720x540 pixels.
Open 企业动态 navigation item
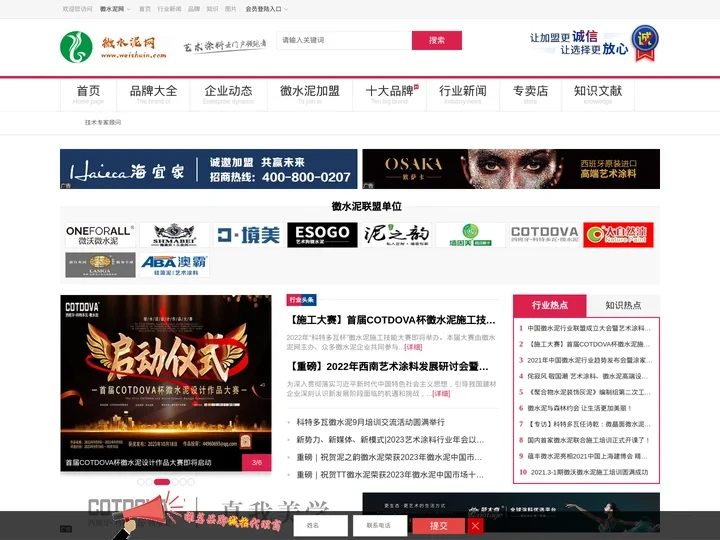pos(229,95)
